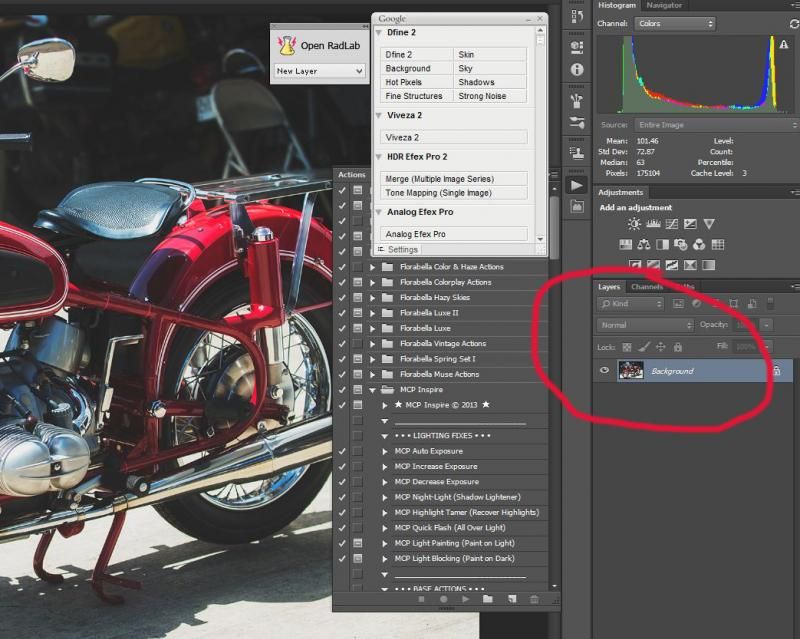Toggle dialog box for MCP Light Painting
The width and height of the screenshot is (800, 639).
pyautogui.click(x=357, y=543)
